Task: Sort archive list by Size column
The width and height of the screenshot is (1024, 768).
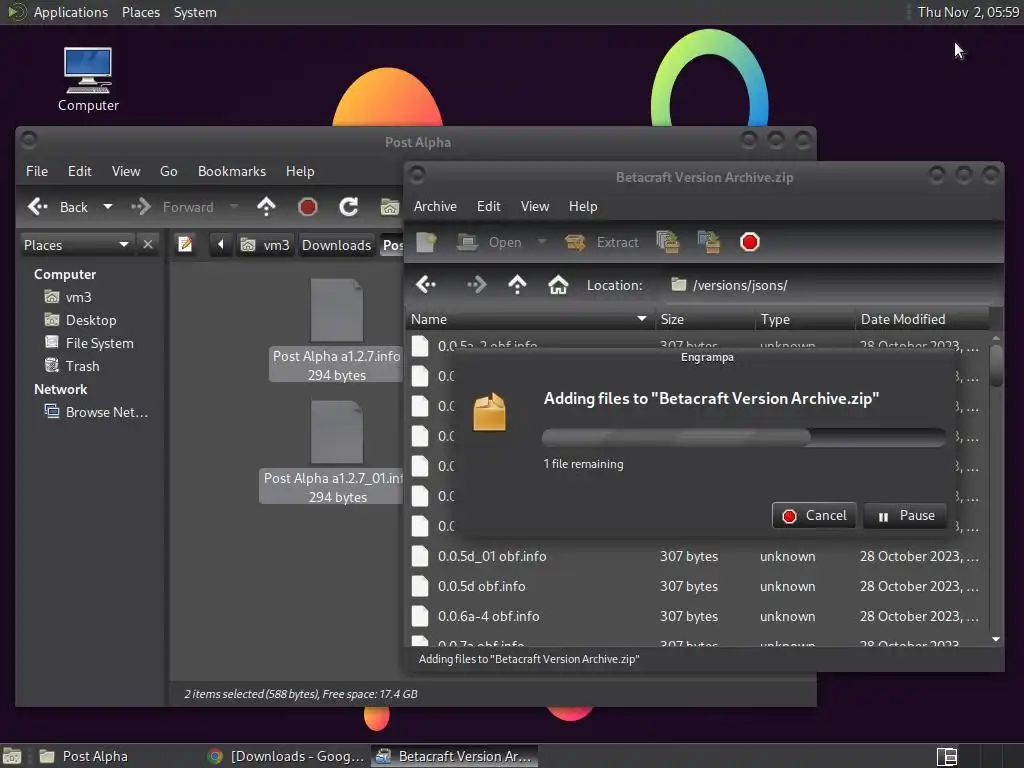Action: (704, 319)
